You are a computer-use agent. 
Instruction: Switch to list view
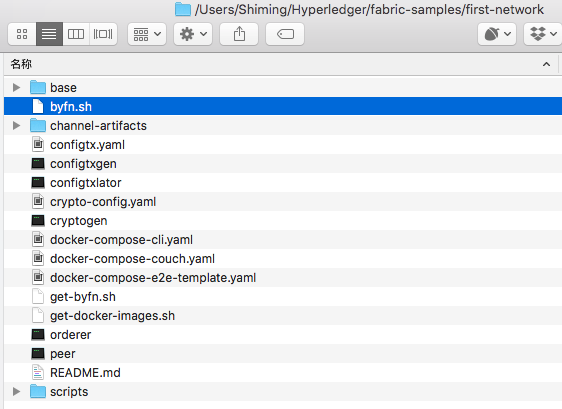[x=49, y=34]
